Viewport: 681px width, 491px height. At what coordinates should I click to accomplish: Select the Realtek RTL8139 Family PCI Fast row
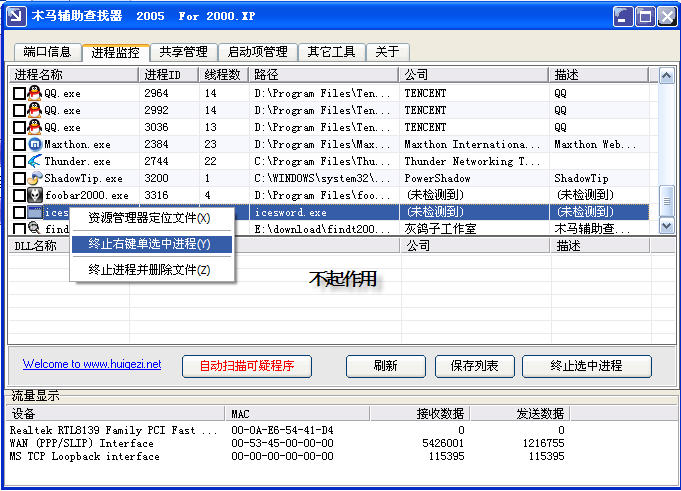[287, 430]
